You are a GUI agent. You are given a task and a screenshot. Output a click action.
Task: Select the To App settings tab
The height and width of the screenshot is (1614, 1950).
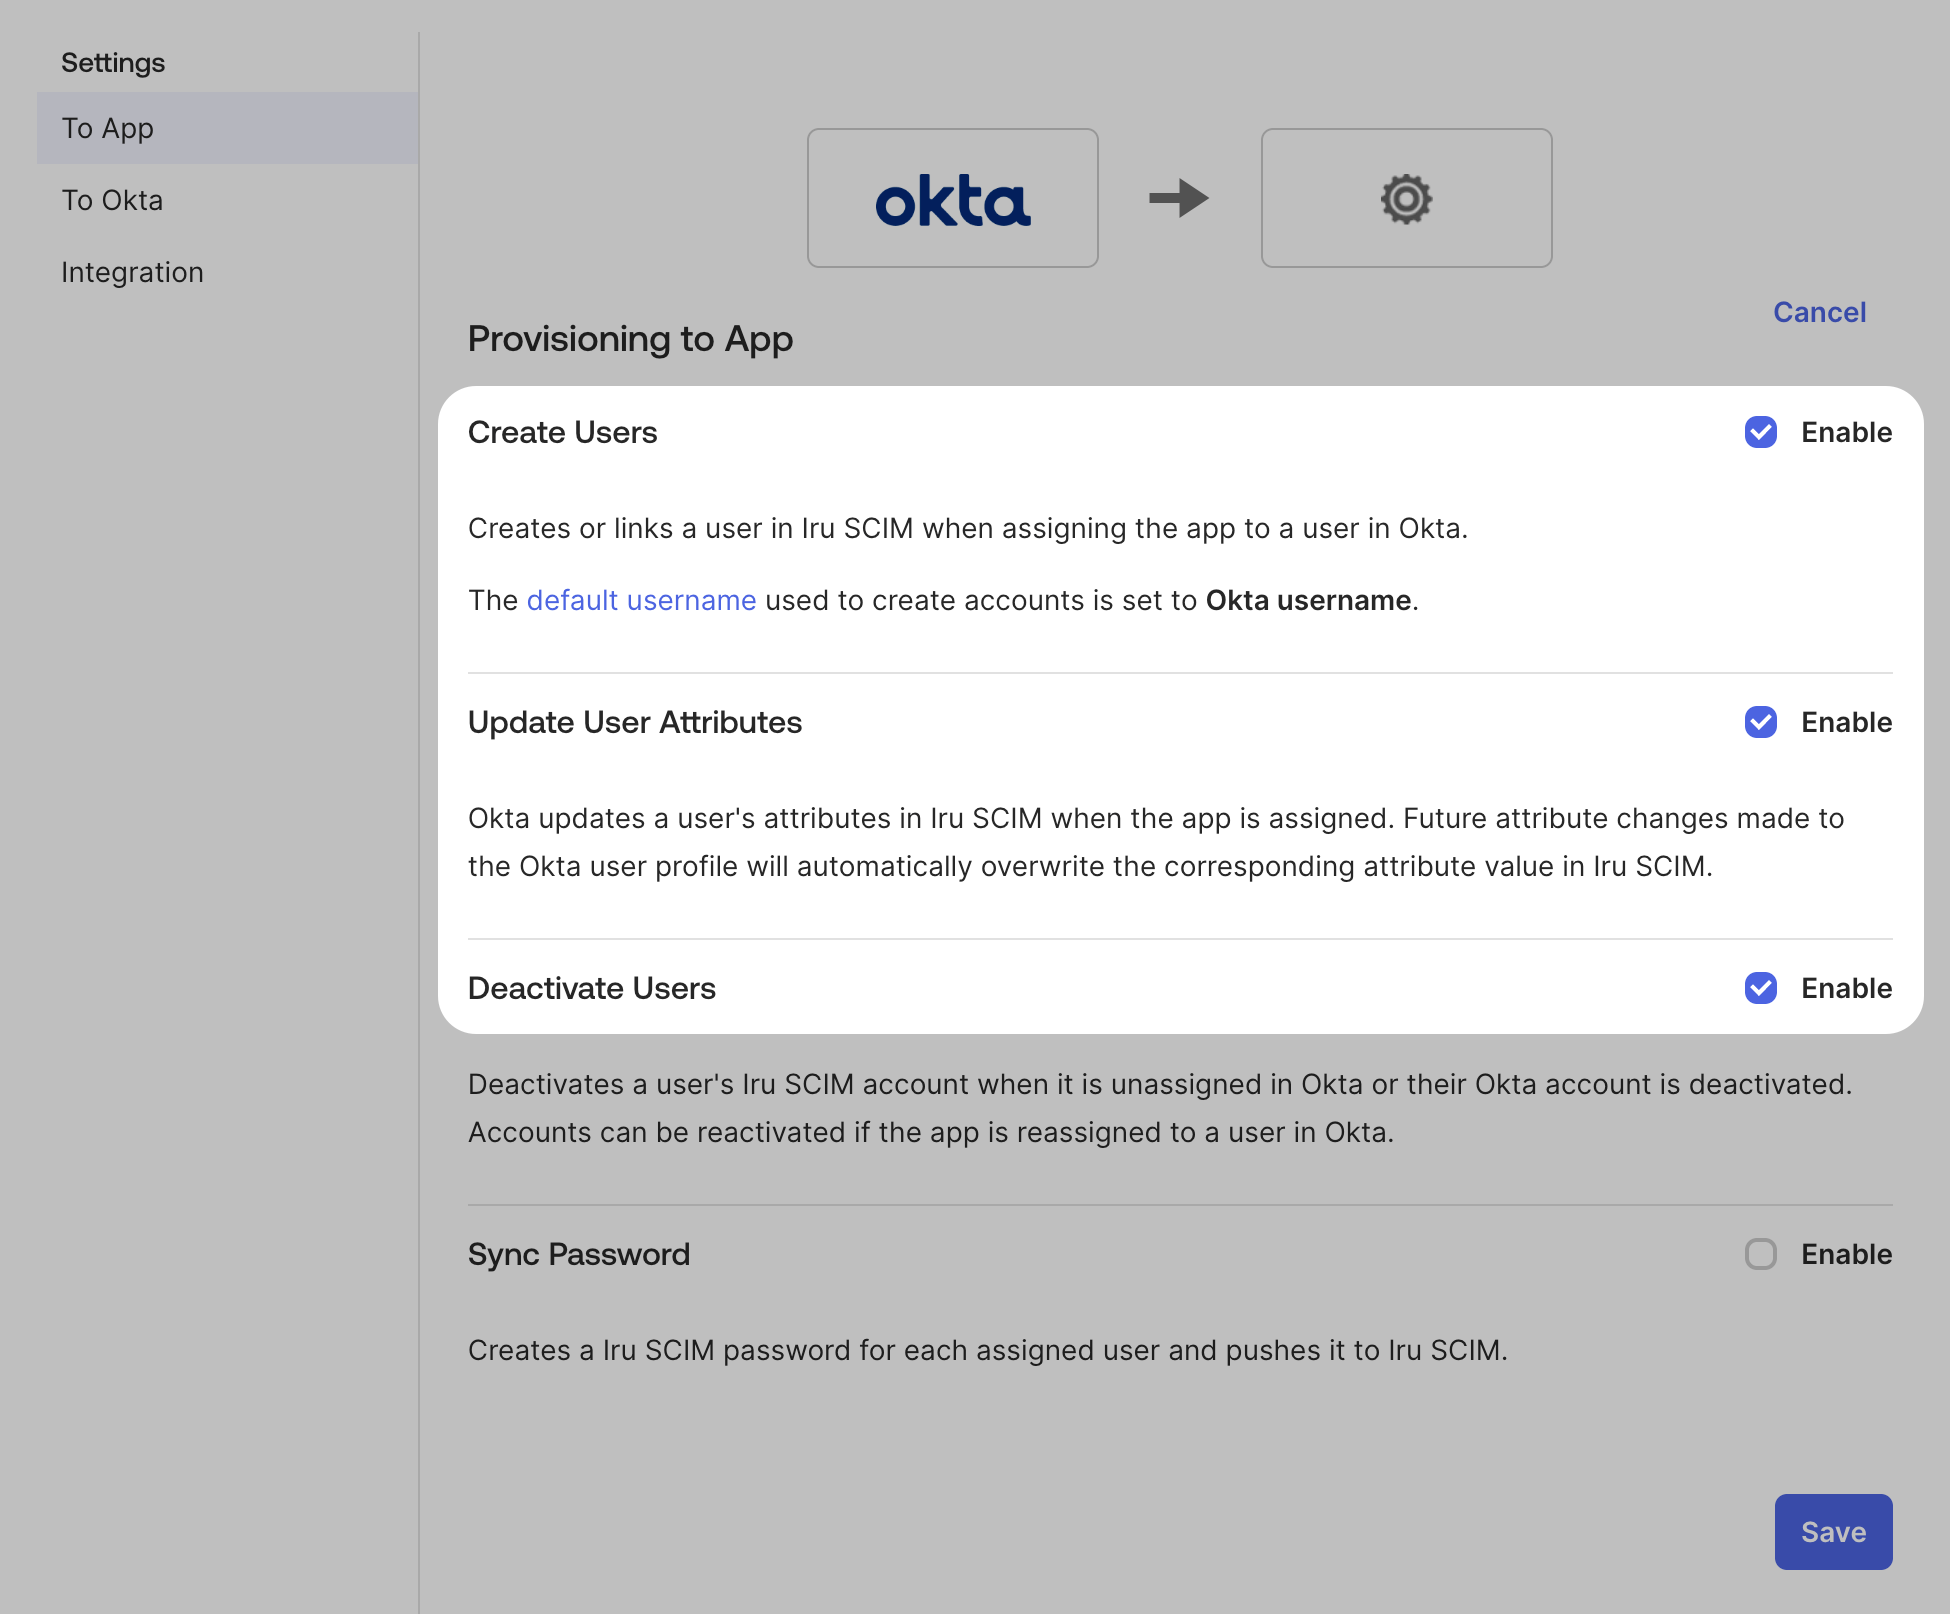click(228, 128)
